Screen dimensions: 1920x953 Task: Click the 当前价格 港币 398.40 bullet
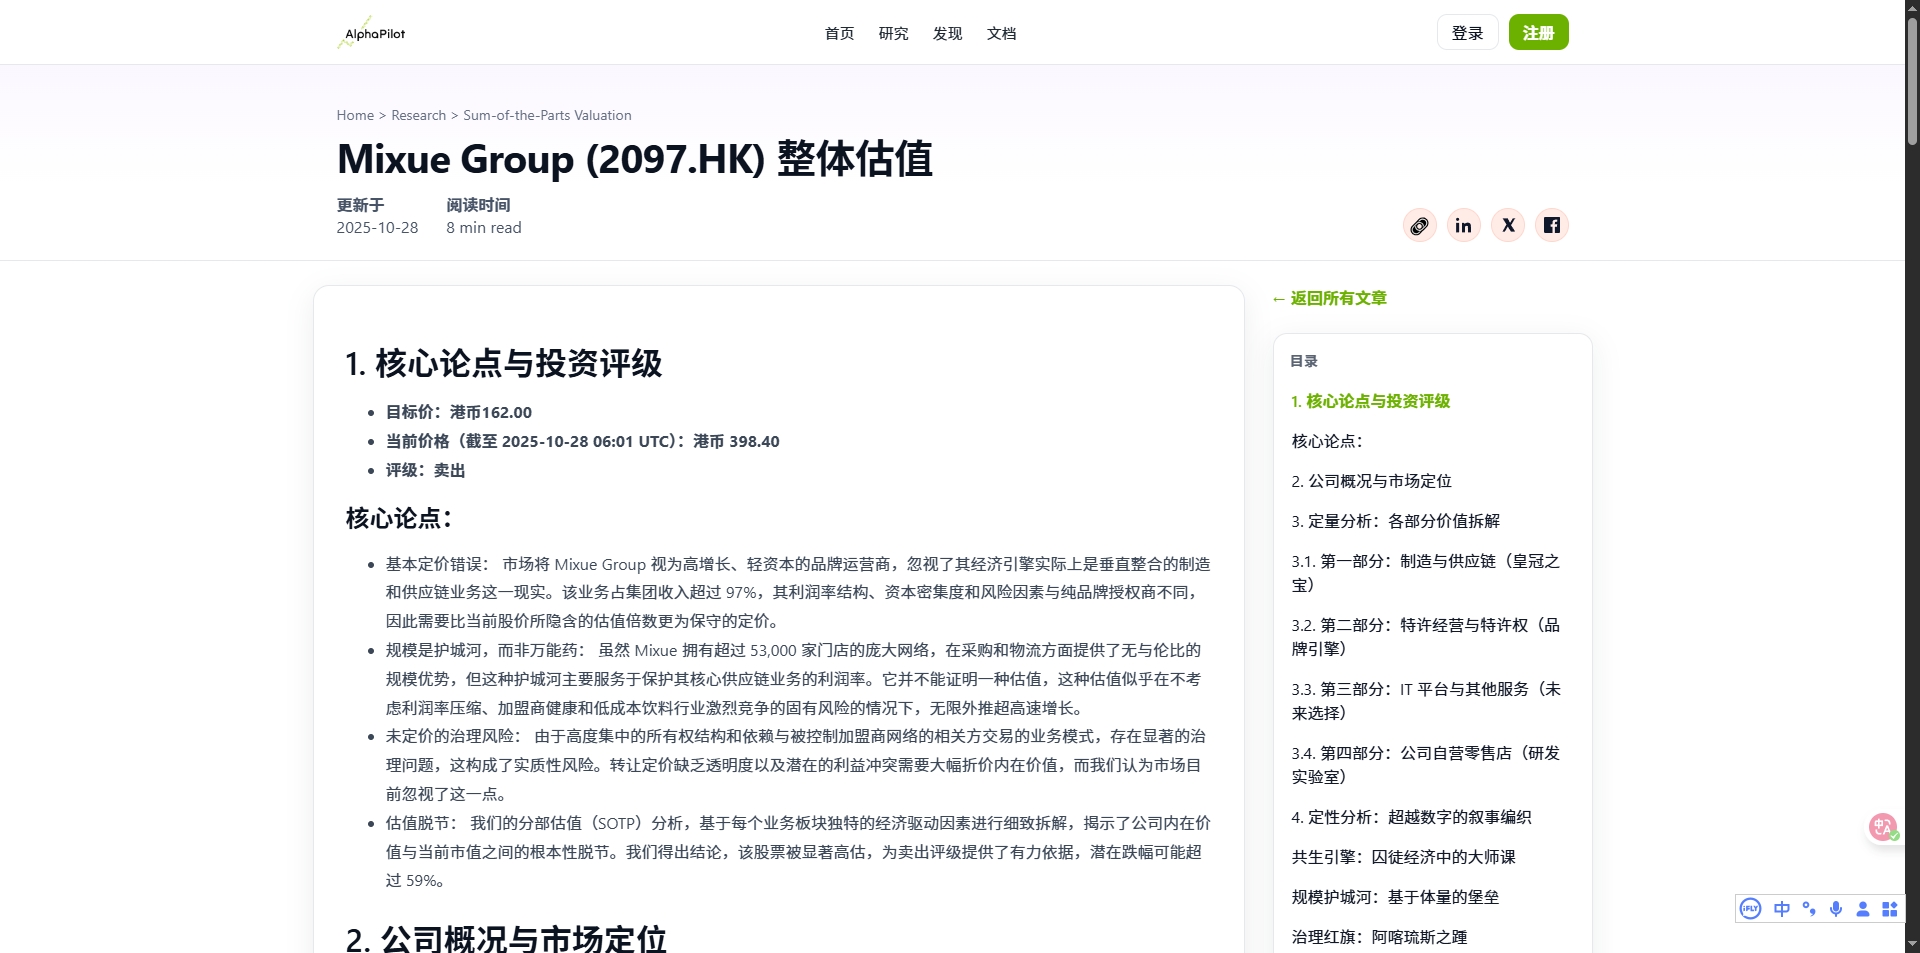click(x=583, y=441)
